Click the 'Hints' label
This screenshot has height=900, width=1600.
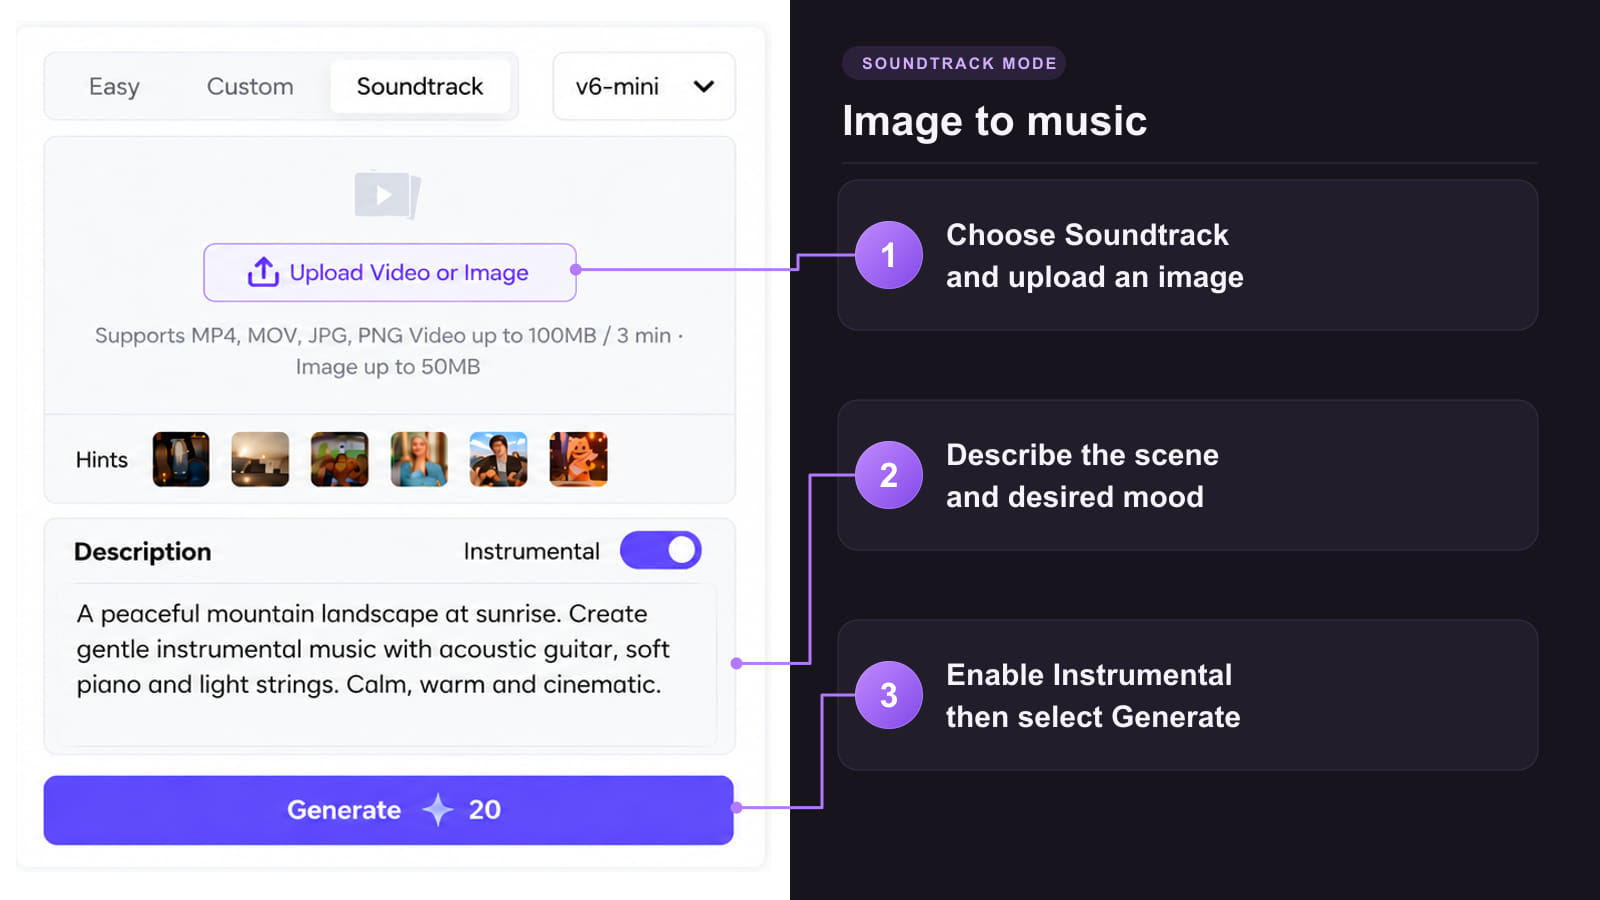tap(102, 460)
